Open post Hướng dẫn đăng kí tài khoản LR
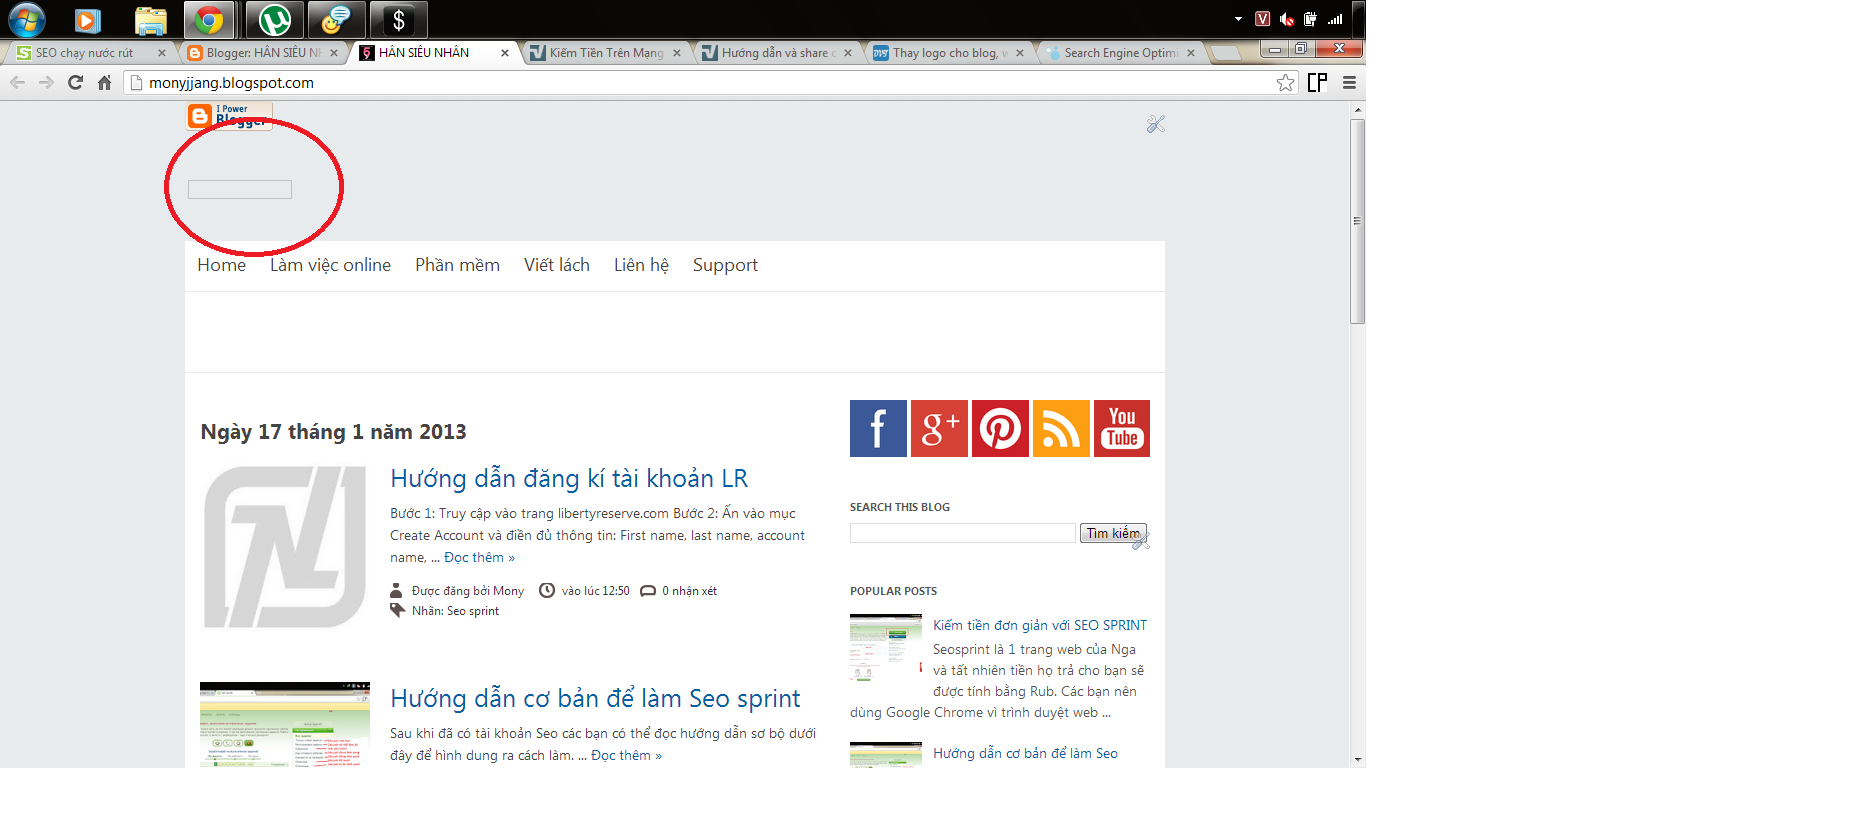Screen dimensions: 1860x828 tap(569, 478)
